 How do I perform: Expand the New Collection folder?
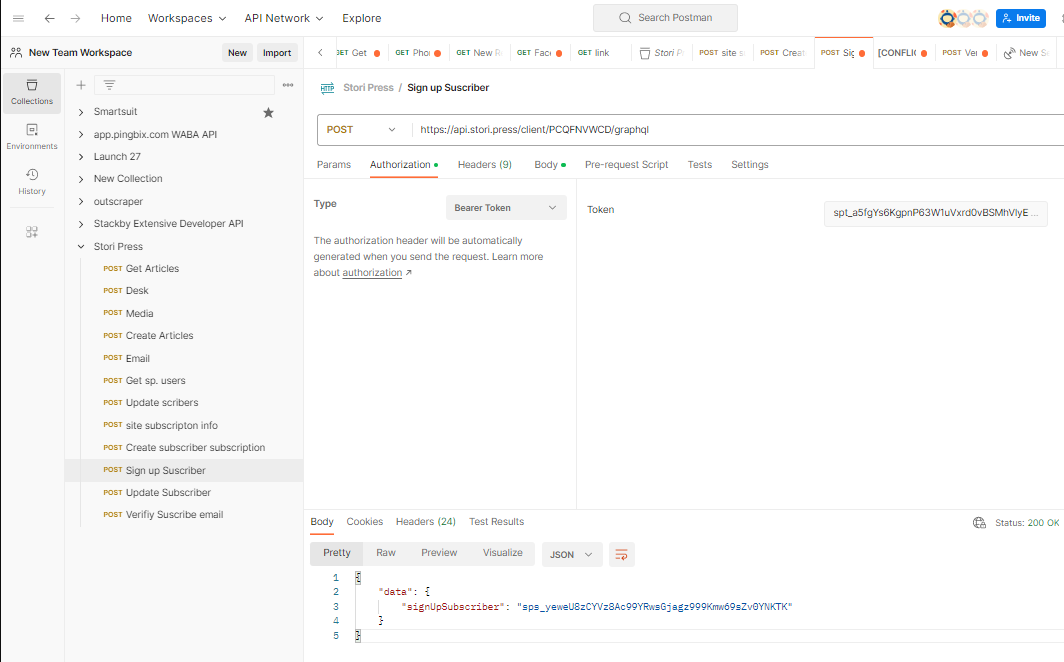tap(81, 179)
